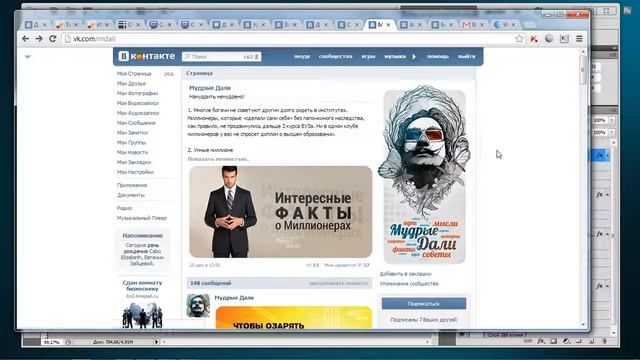Create an adjustment layer in Photoshop
This screenshot has width=640, height=360.
tap(566, 341)
